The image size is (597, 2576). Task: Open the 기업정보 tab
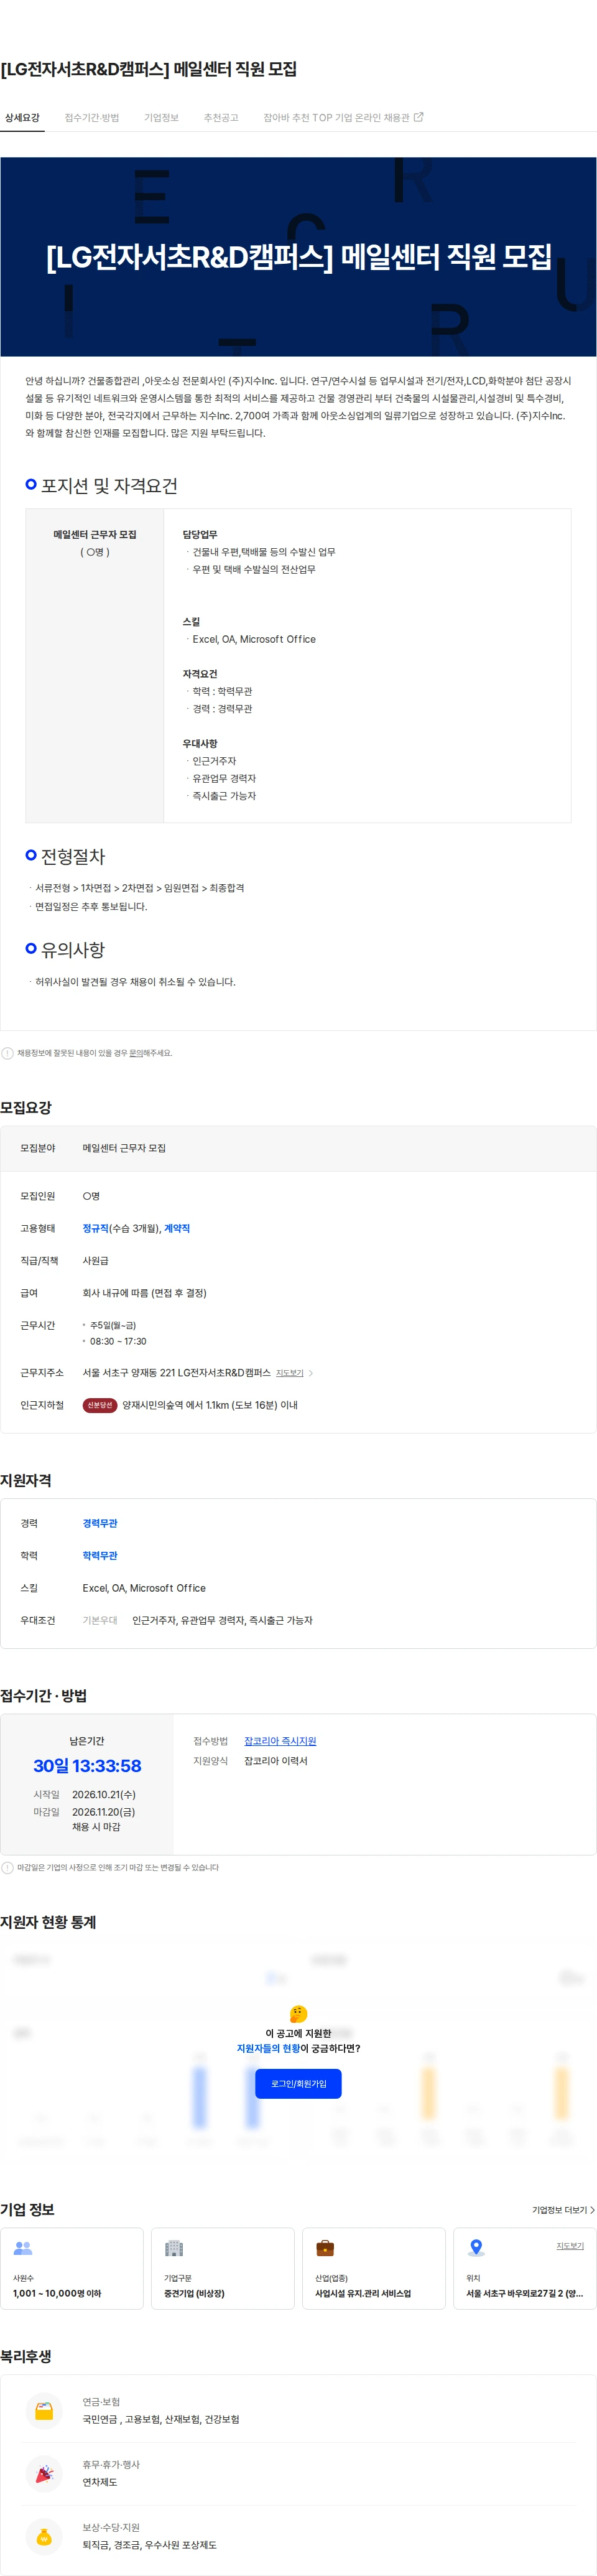161,118
